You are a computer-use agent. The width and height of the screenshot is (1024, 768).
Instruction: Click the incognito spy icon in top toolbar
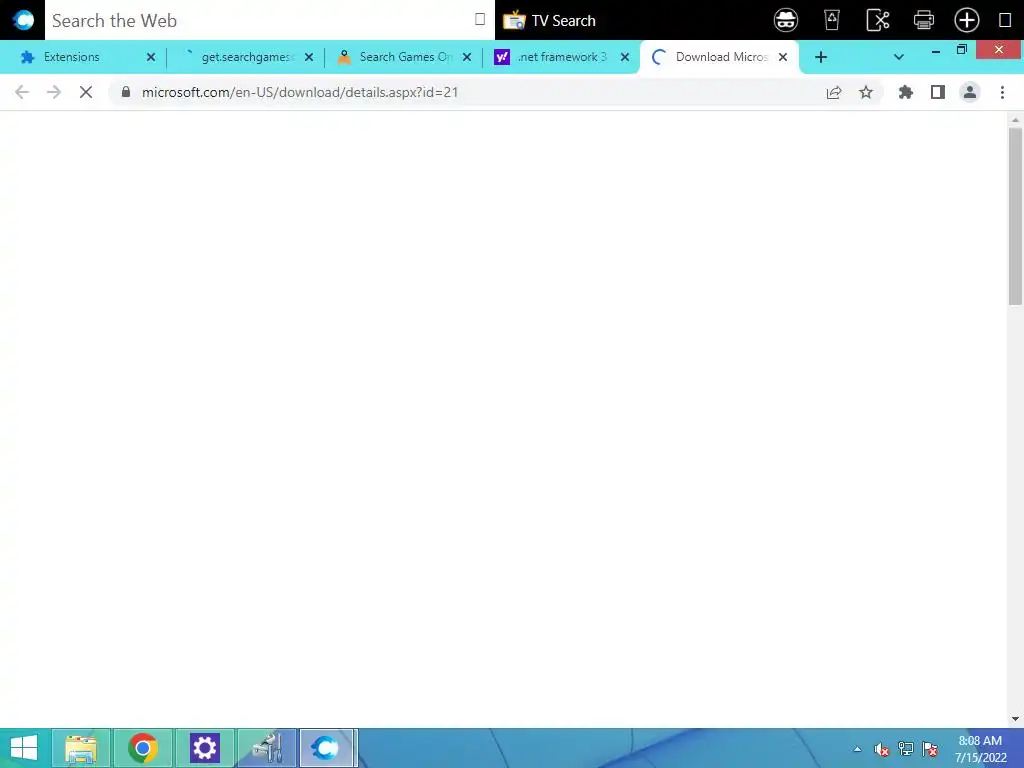(x=786, y=20)
